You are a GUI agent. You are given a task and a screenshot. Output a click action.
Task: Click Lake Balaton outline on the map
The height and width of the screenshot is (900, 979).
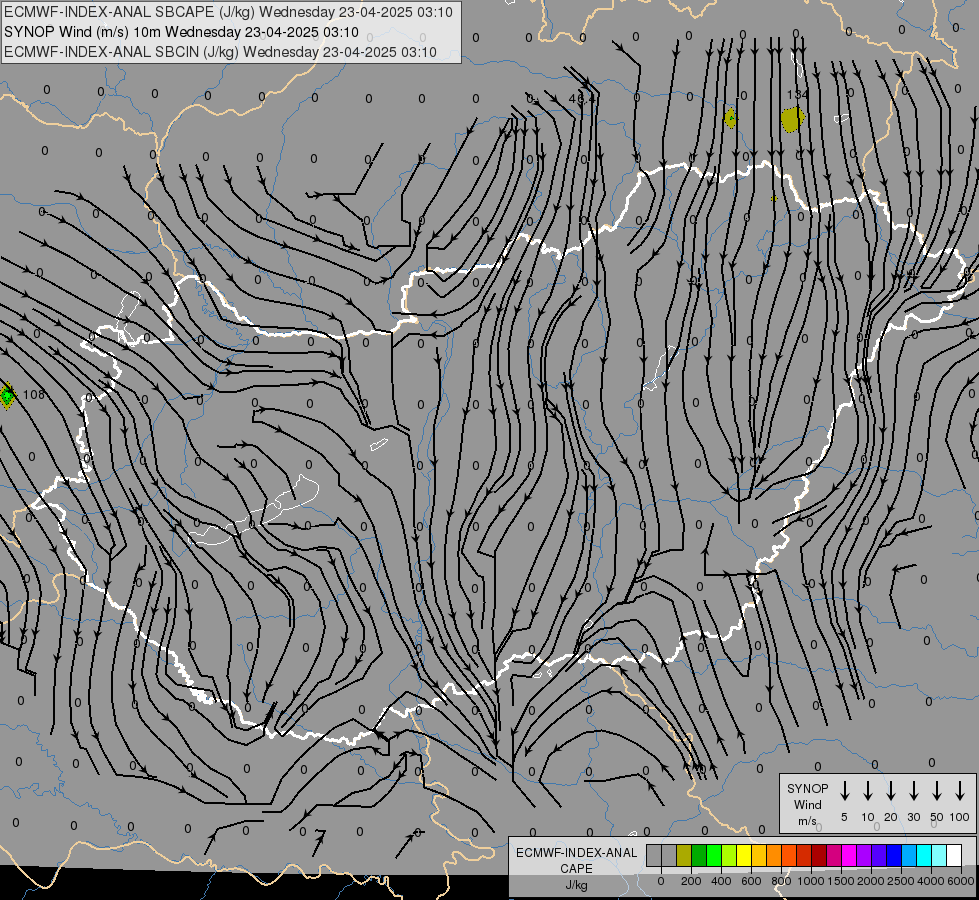[x=255, y=511]
